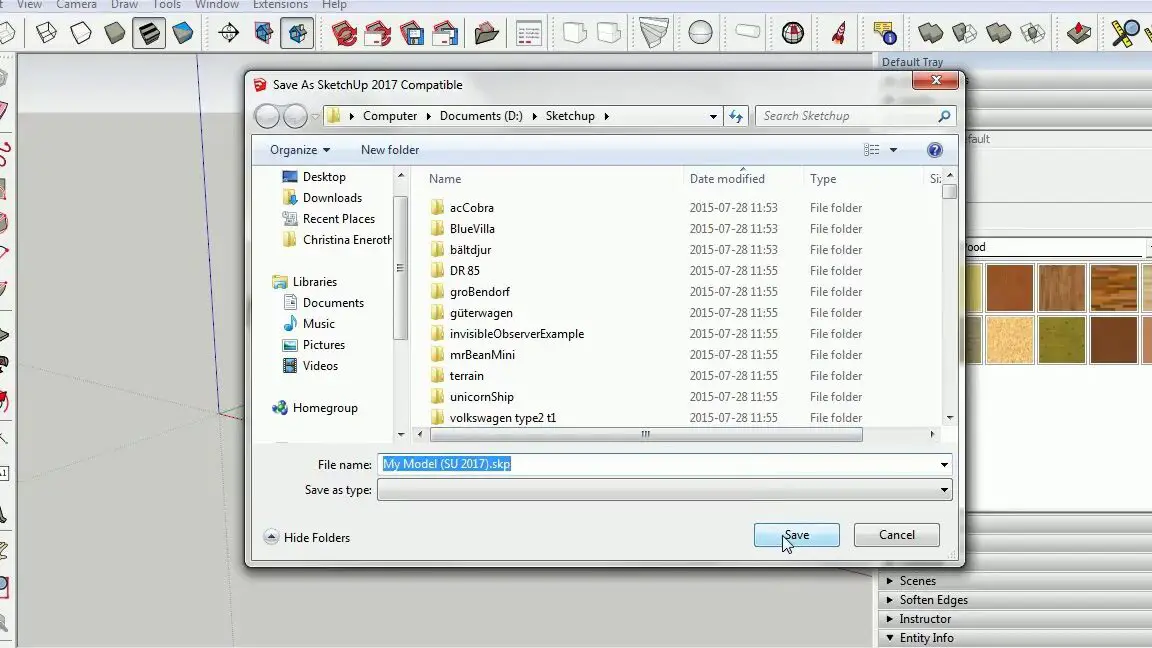Sort files by Date modified column
The width and height of the screenshot is (1152, 648).
727,179
